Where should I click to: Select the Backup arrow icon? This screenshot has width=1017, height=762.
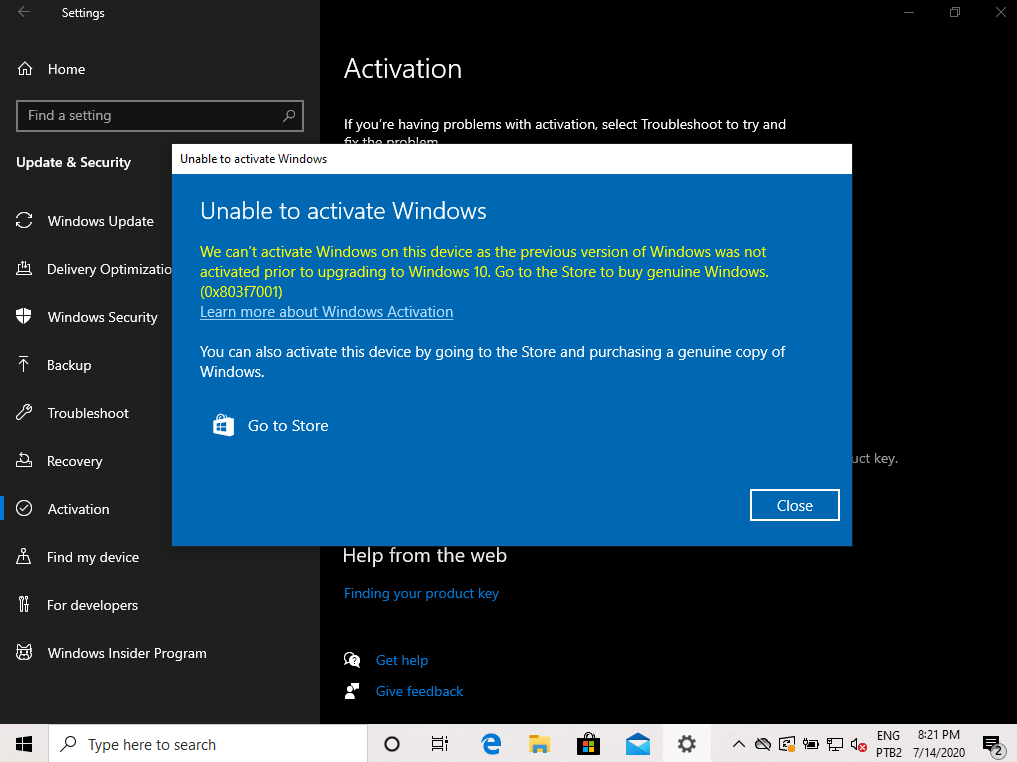(x=24, y=364)
